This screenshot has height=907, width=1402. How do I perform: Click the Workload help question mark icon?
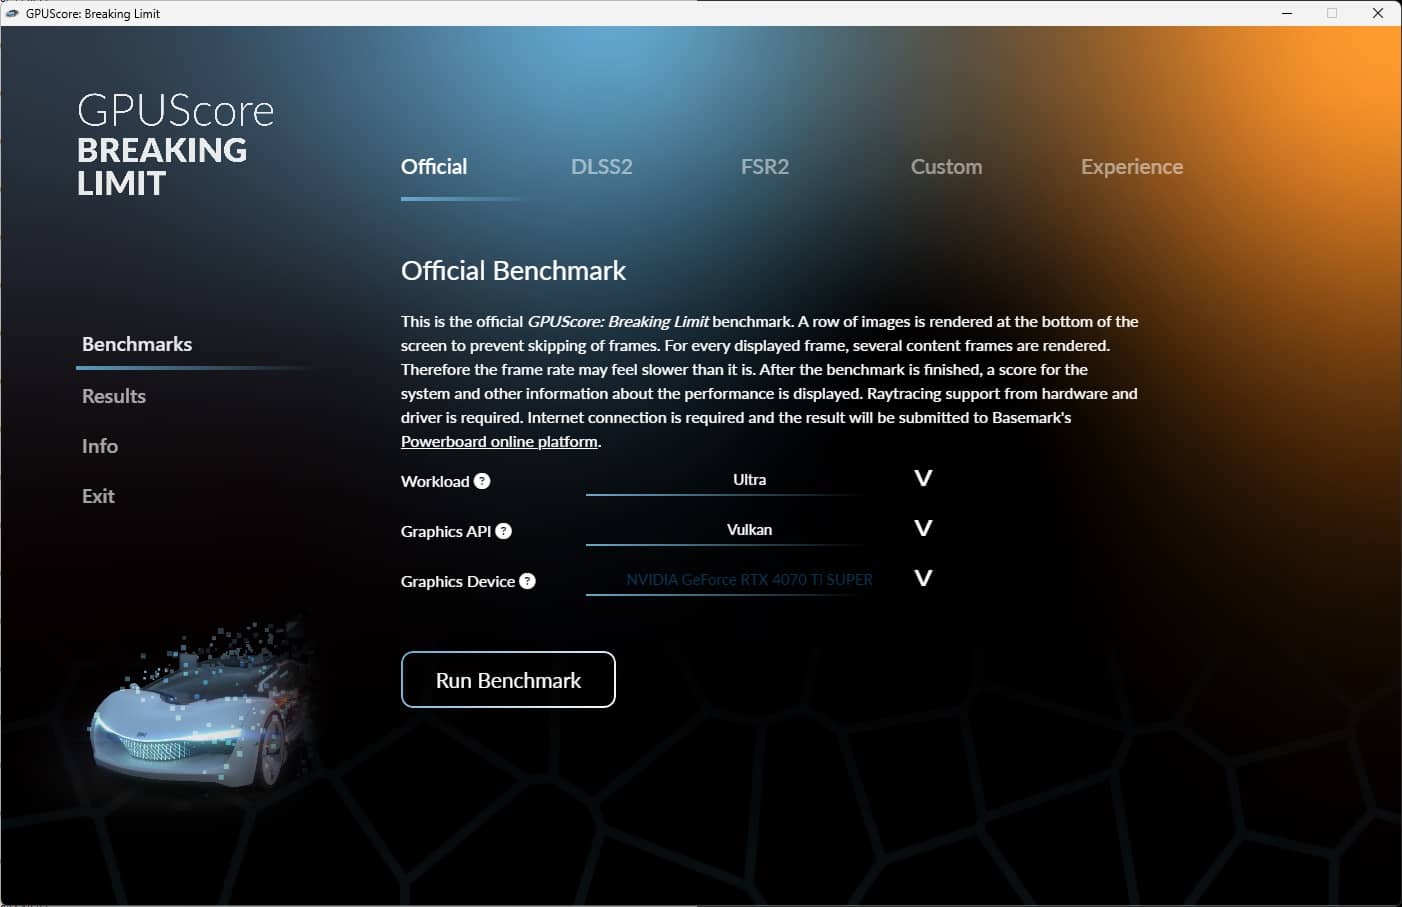(x=482, y=481)
